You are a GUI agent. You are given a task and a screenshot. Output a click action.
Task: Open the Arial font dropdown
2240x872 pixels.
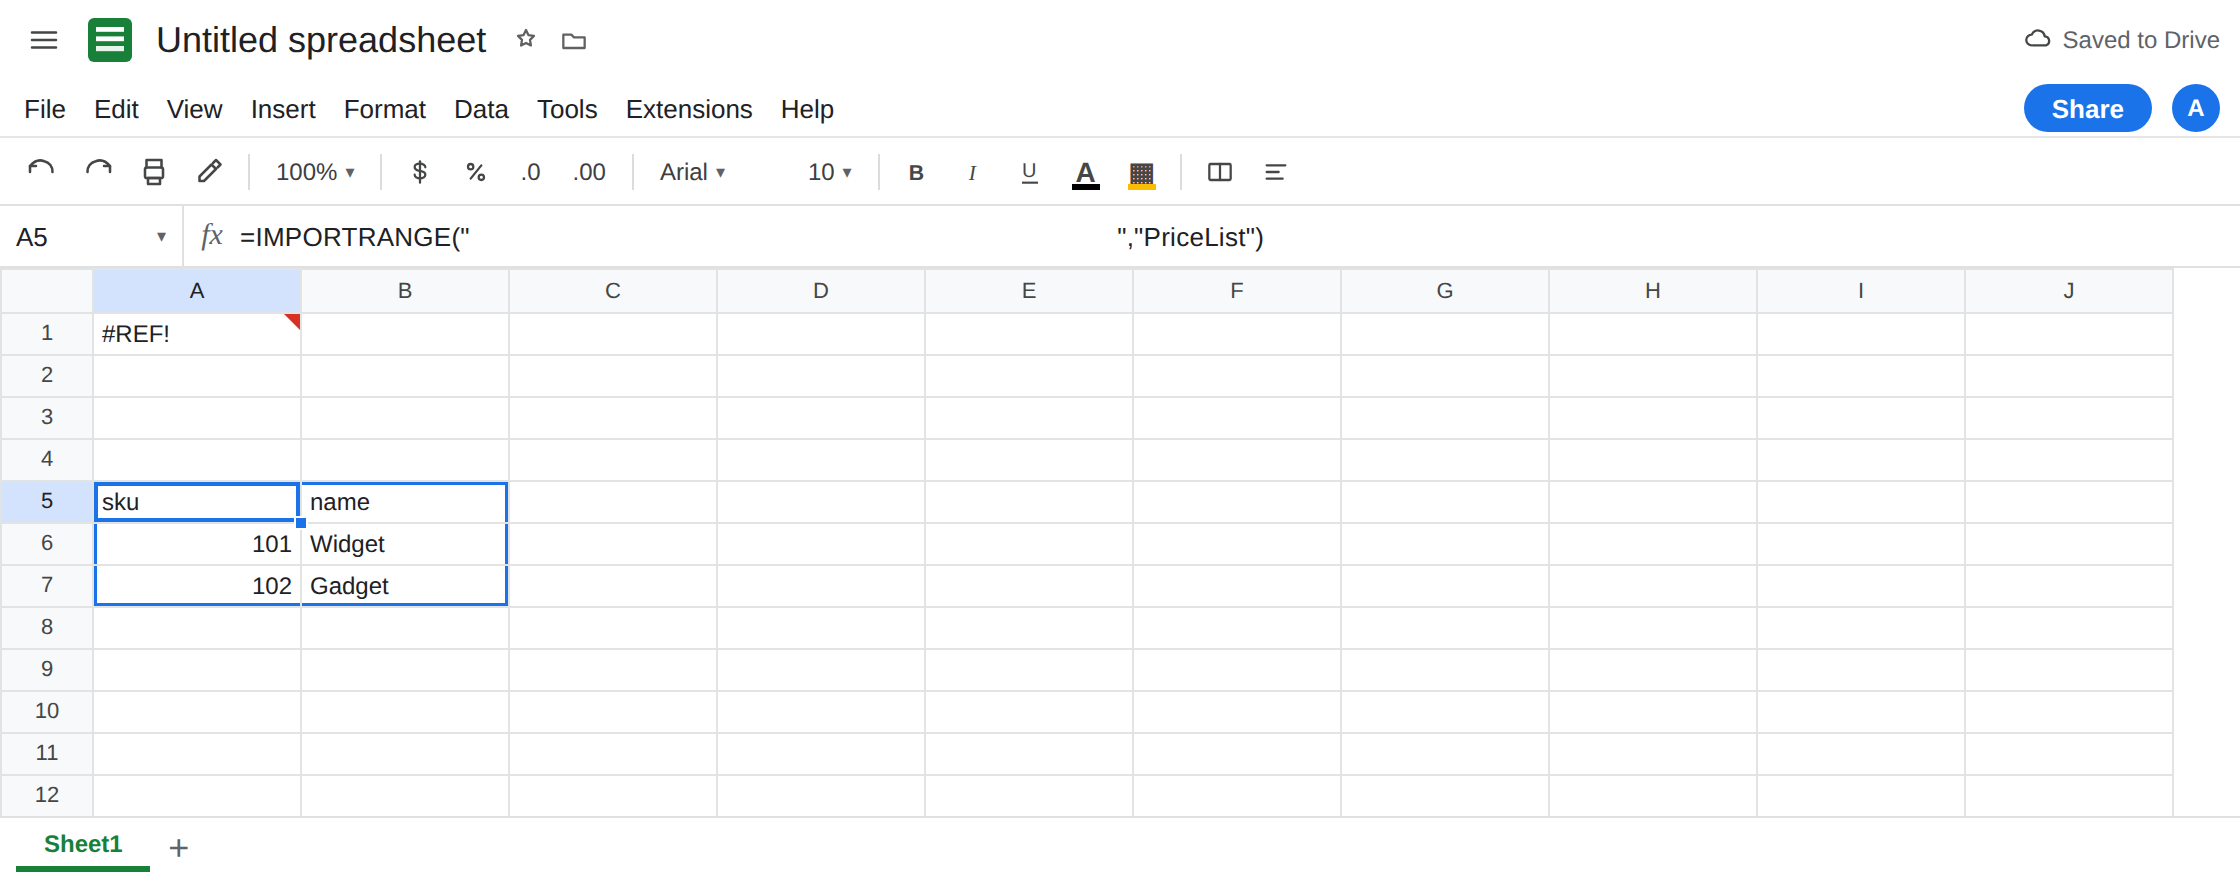[x=692, y=172]
